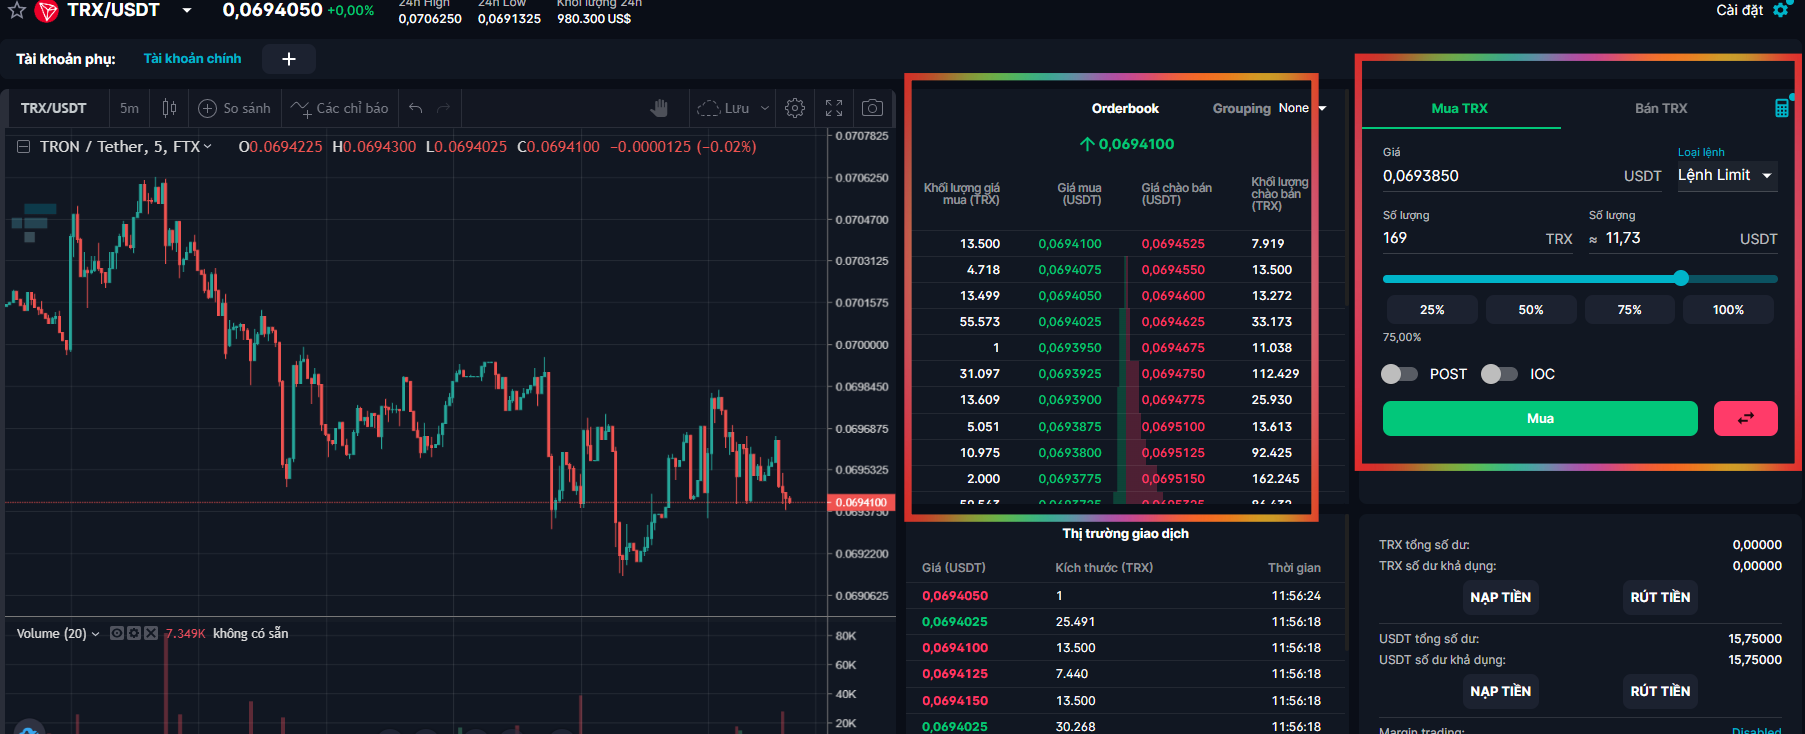Set order amount to 100%

[x=1728, y=310]
